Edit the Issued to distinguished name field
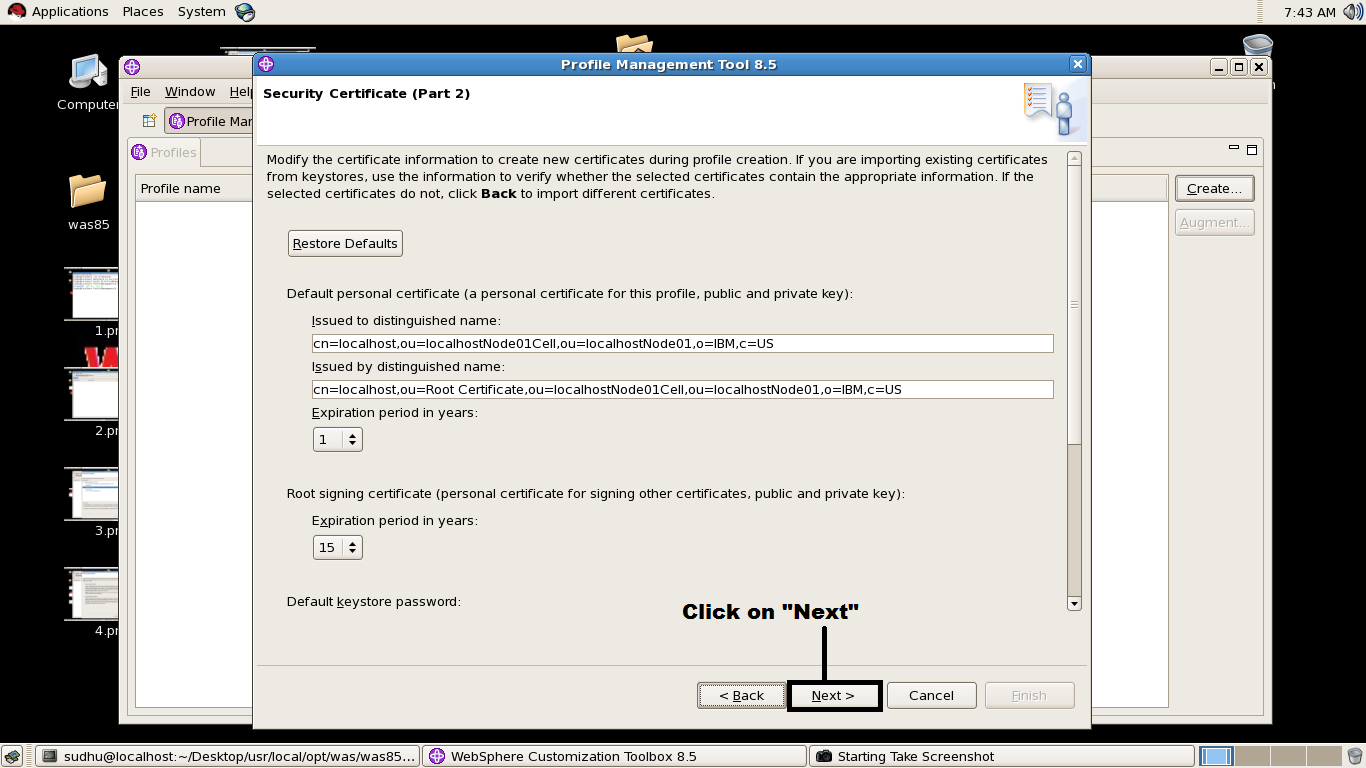The width and height of the screenshot is (1366, 768). [682, 343]
